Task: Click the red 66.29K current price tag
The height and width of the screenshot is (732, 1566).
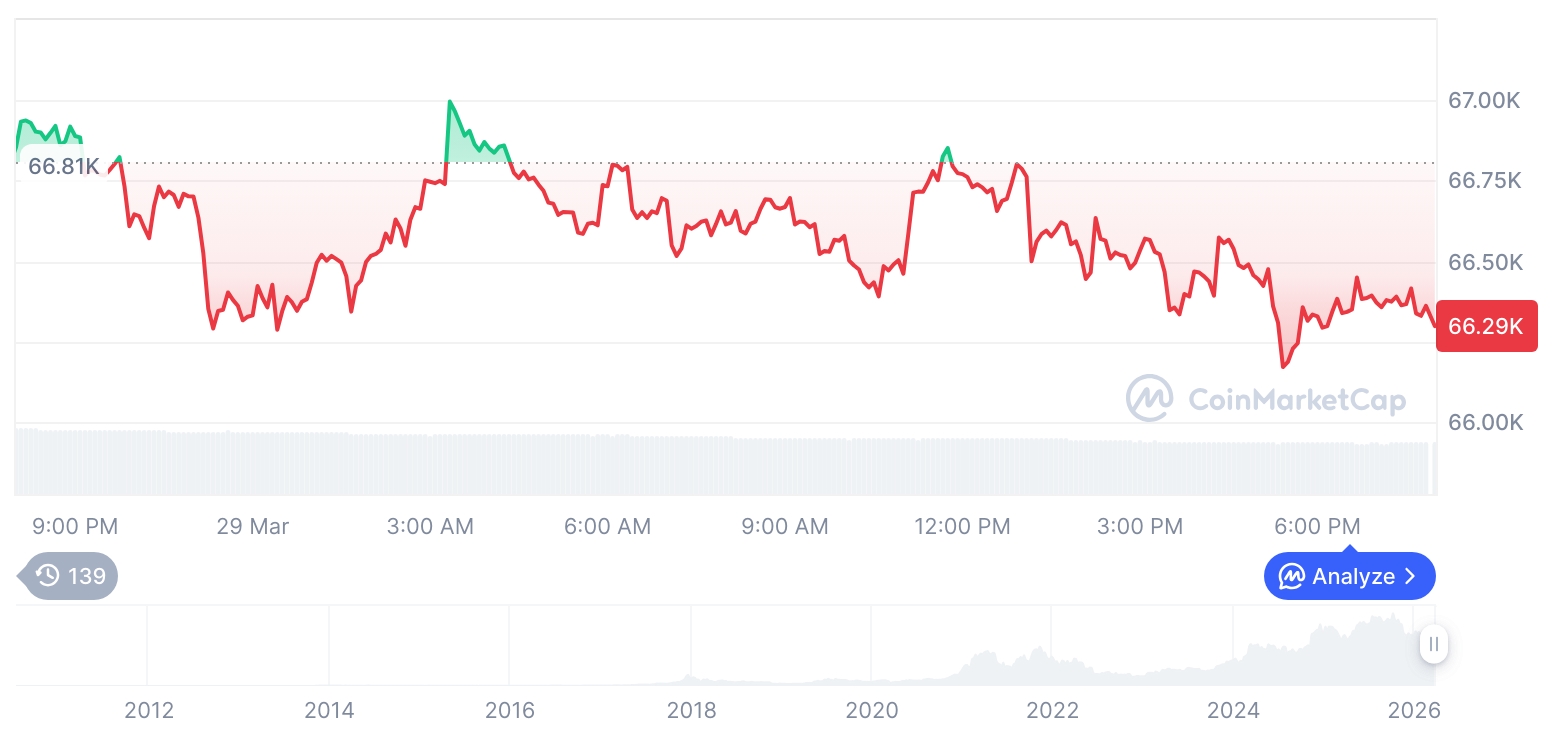Action: click(x=1486, y=326)
